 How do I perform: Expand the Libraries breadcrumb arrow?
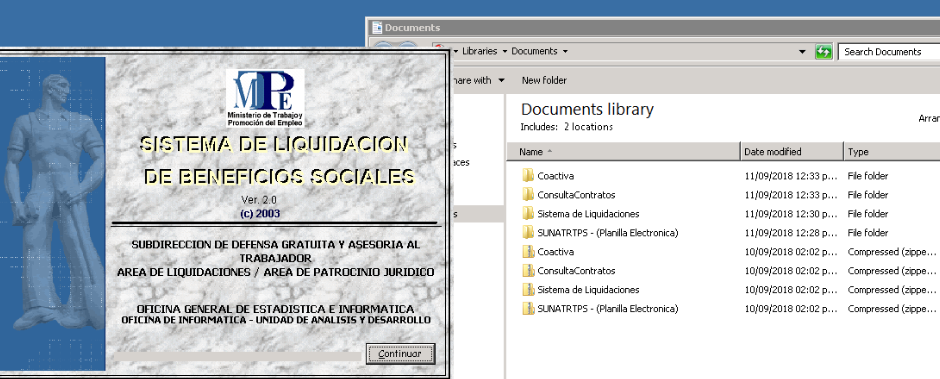[x=505, y=52]
